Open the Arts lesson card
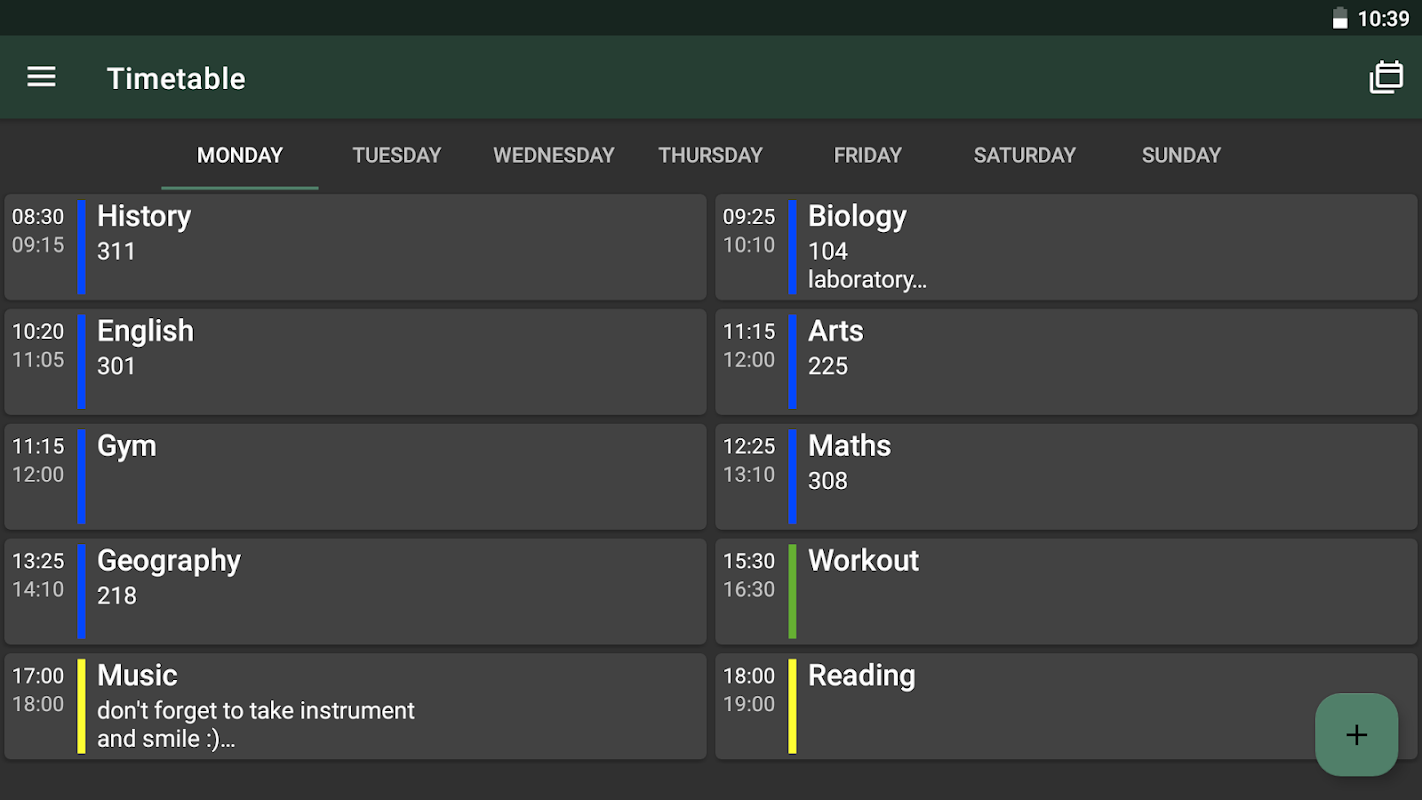This screenshot has height=800, width=1422. (x=1066, y=362)
